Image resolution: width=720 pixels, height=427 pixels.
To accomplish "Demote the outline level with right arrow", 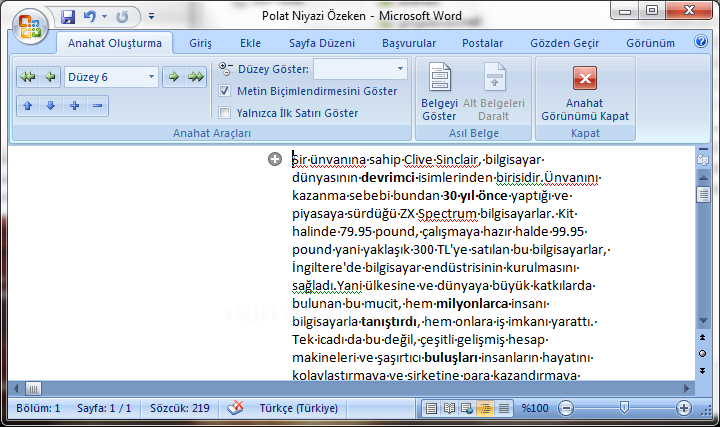I will 174,77.
